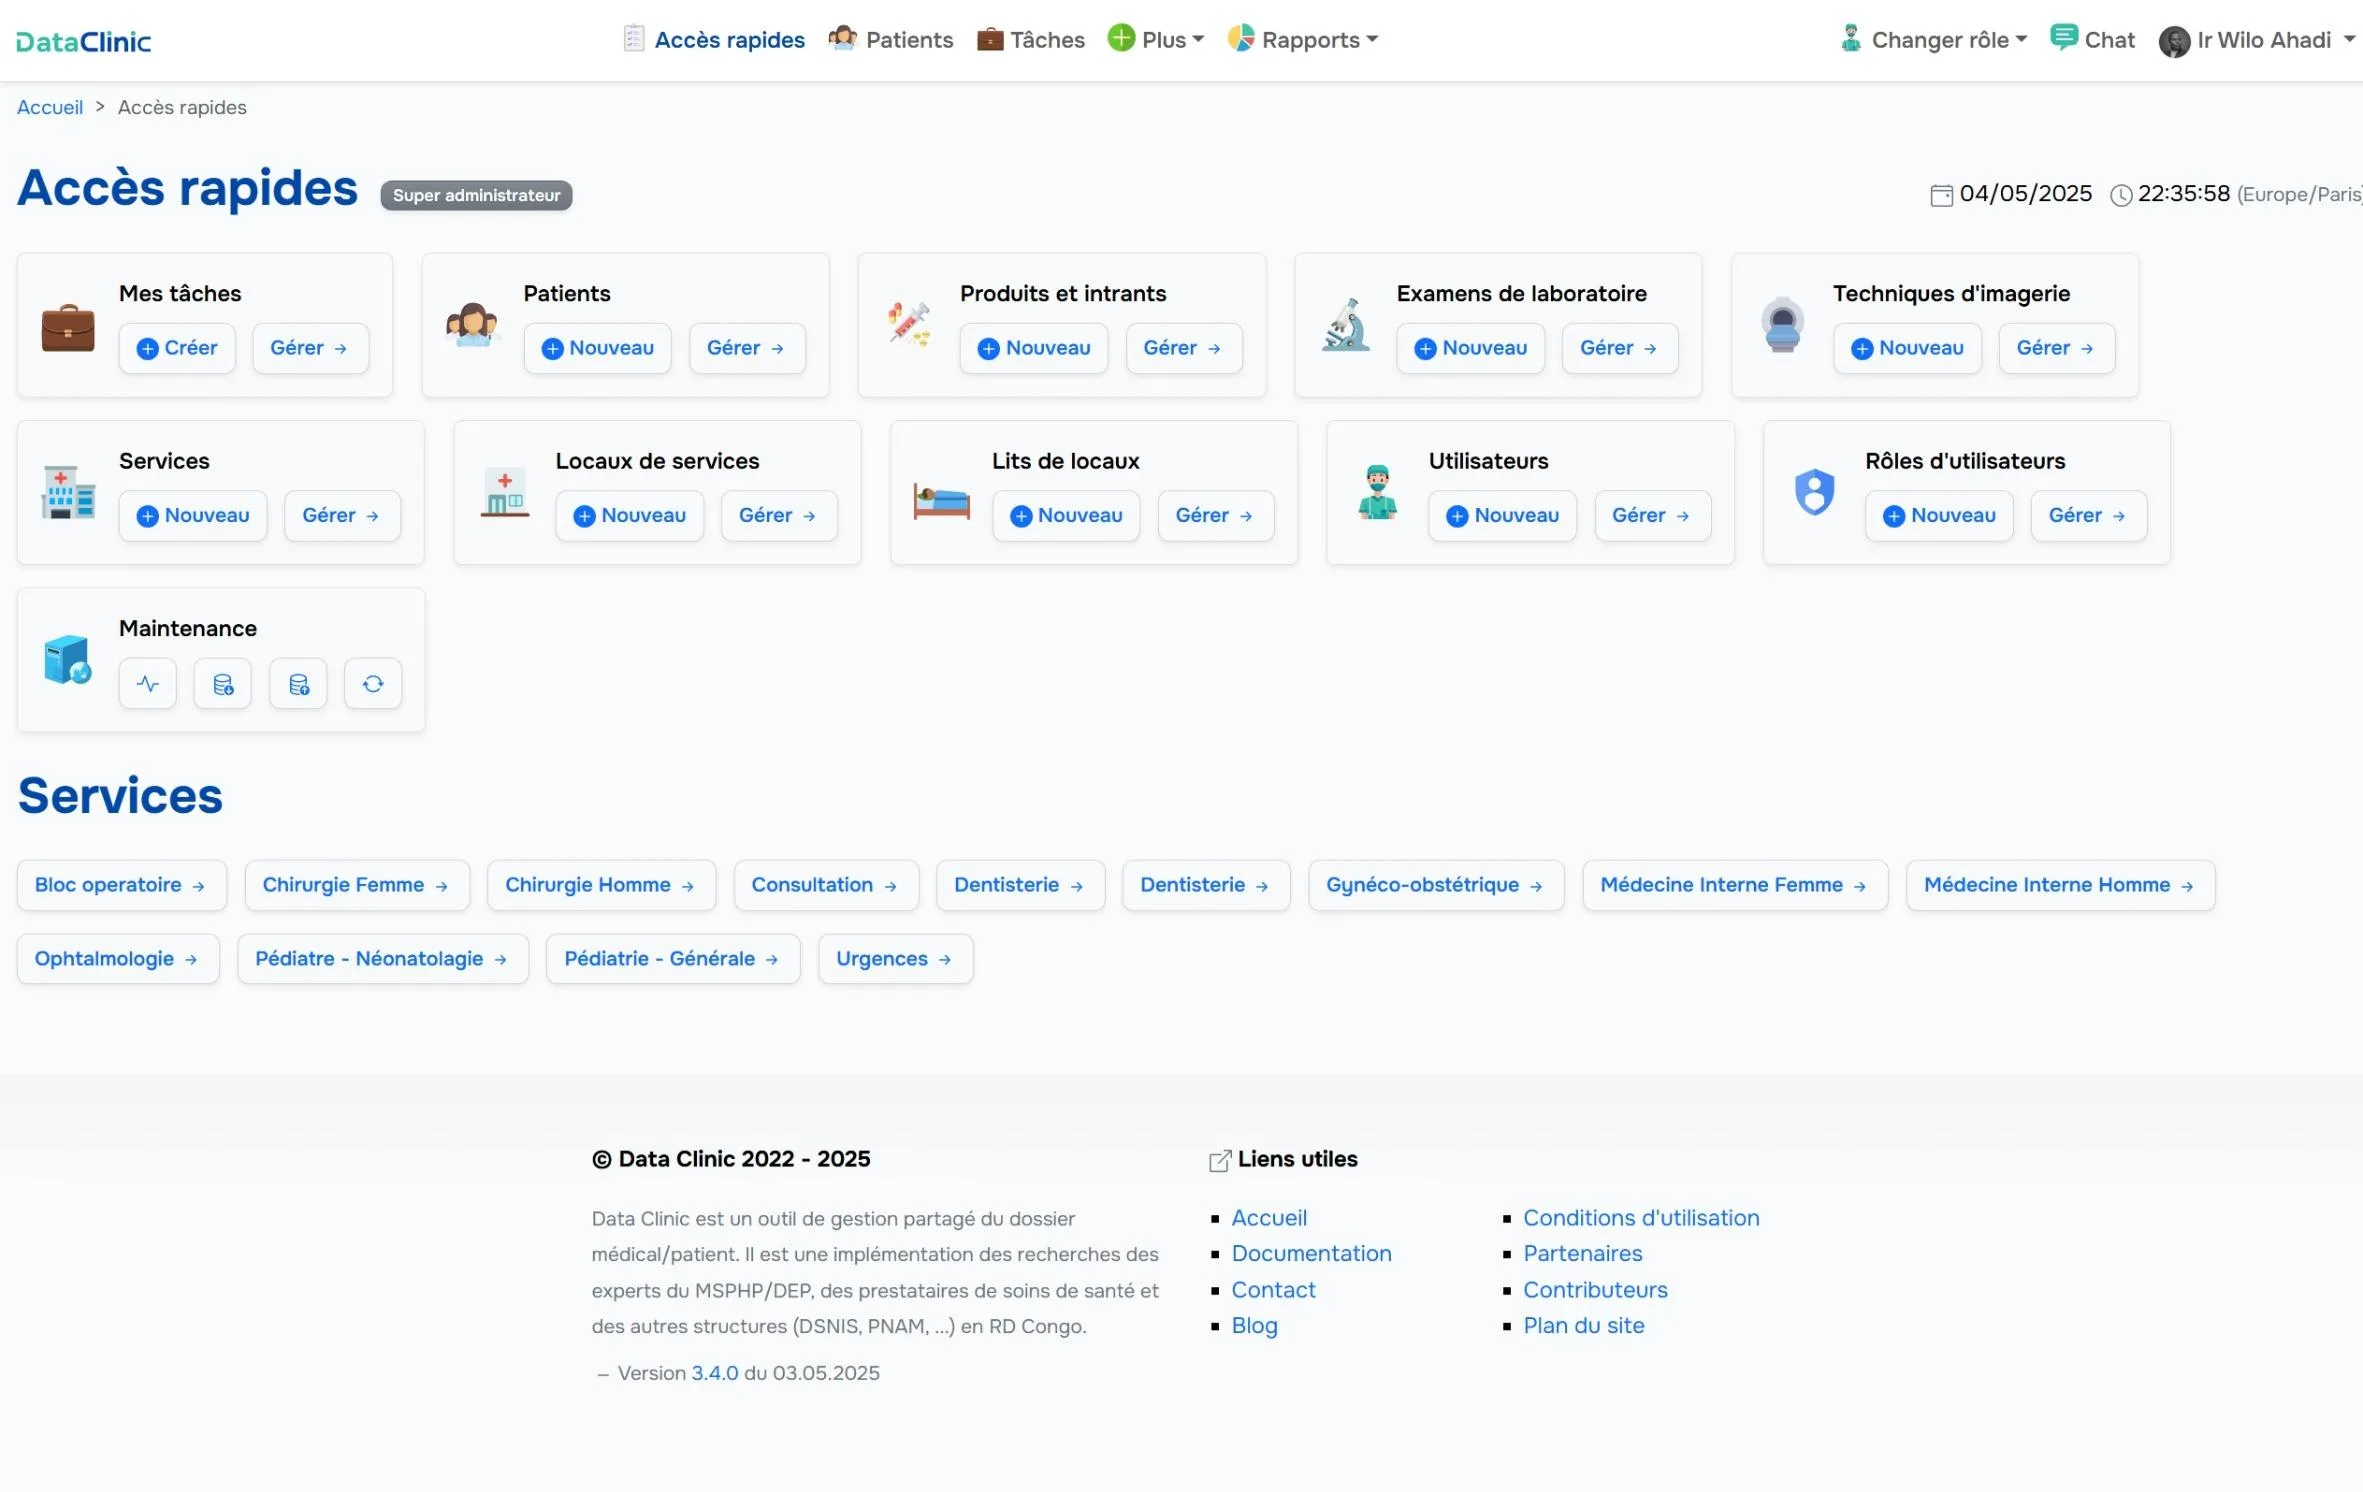Click the calendar icon beside the date

coord(1941,195)
